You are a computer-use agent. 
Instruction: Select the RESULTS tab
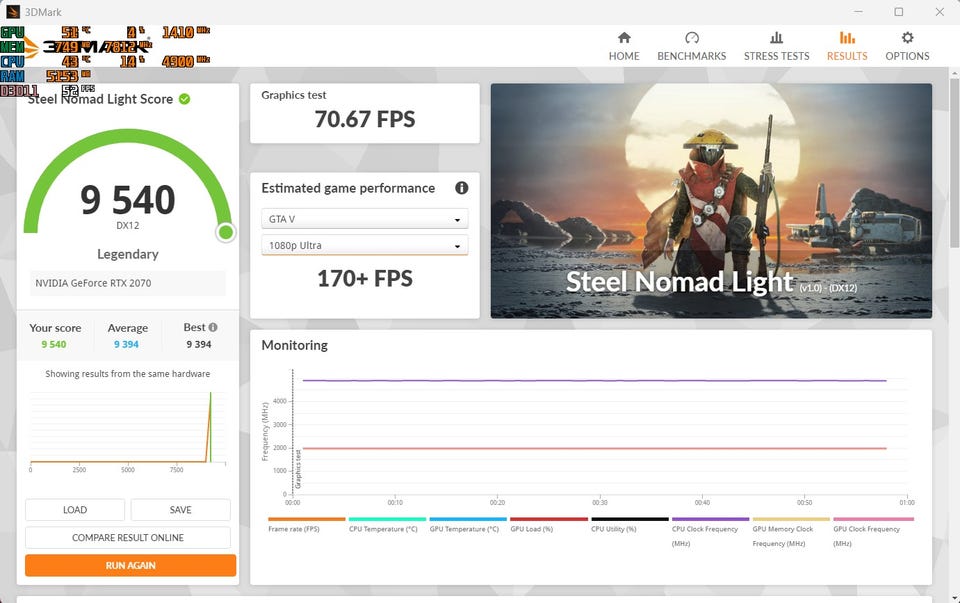847,47
